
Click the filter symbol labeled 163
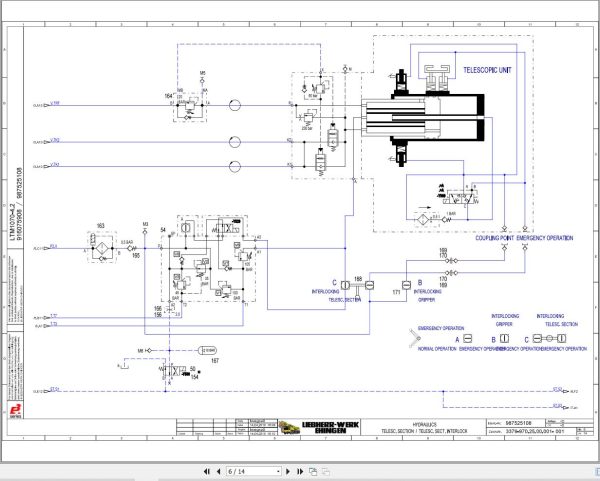(101, 247)
